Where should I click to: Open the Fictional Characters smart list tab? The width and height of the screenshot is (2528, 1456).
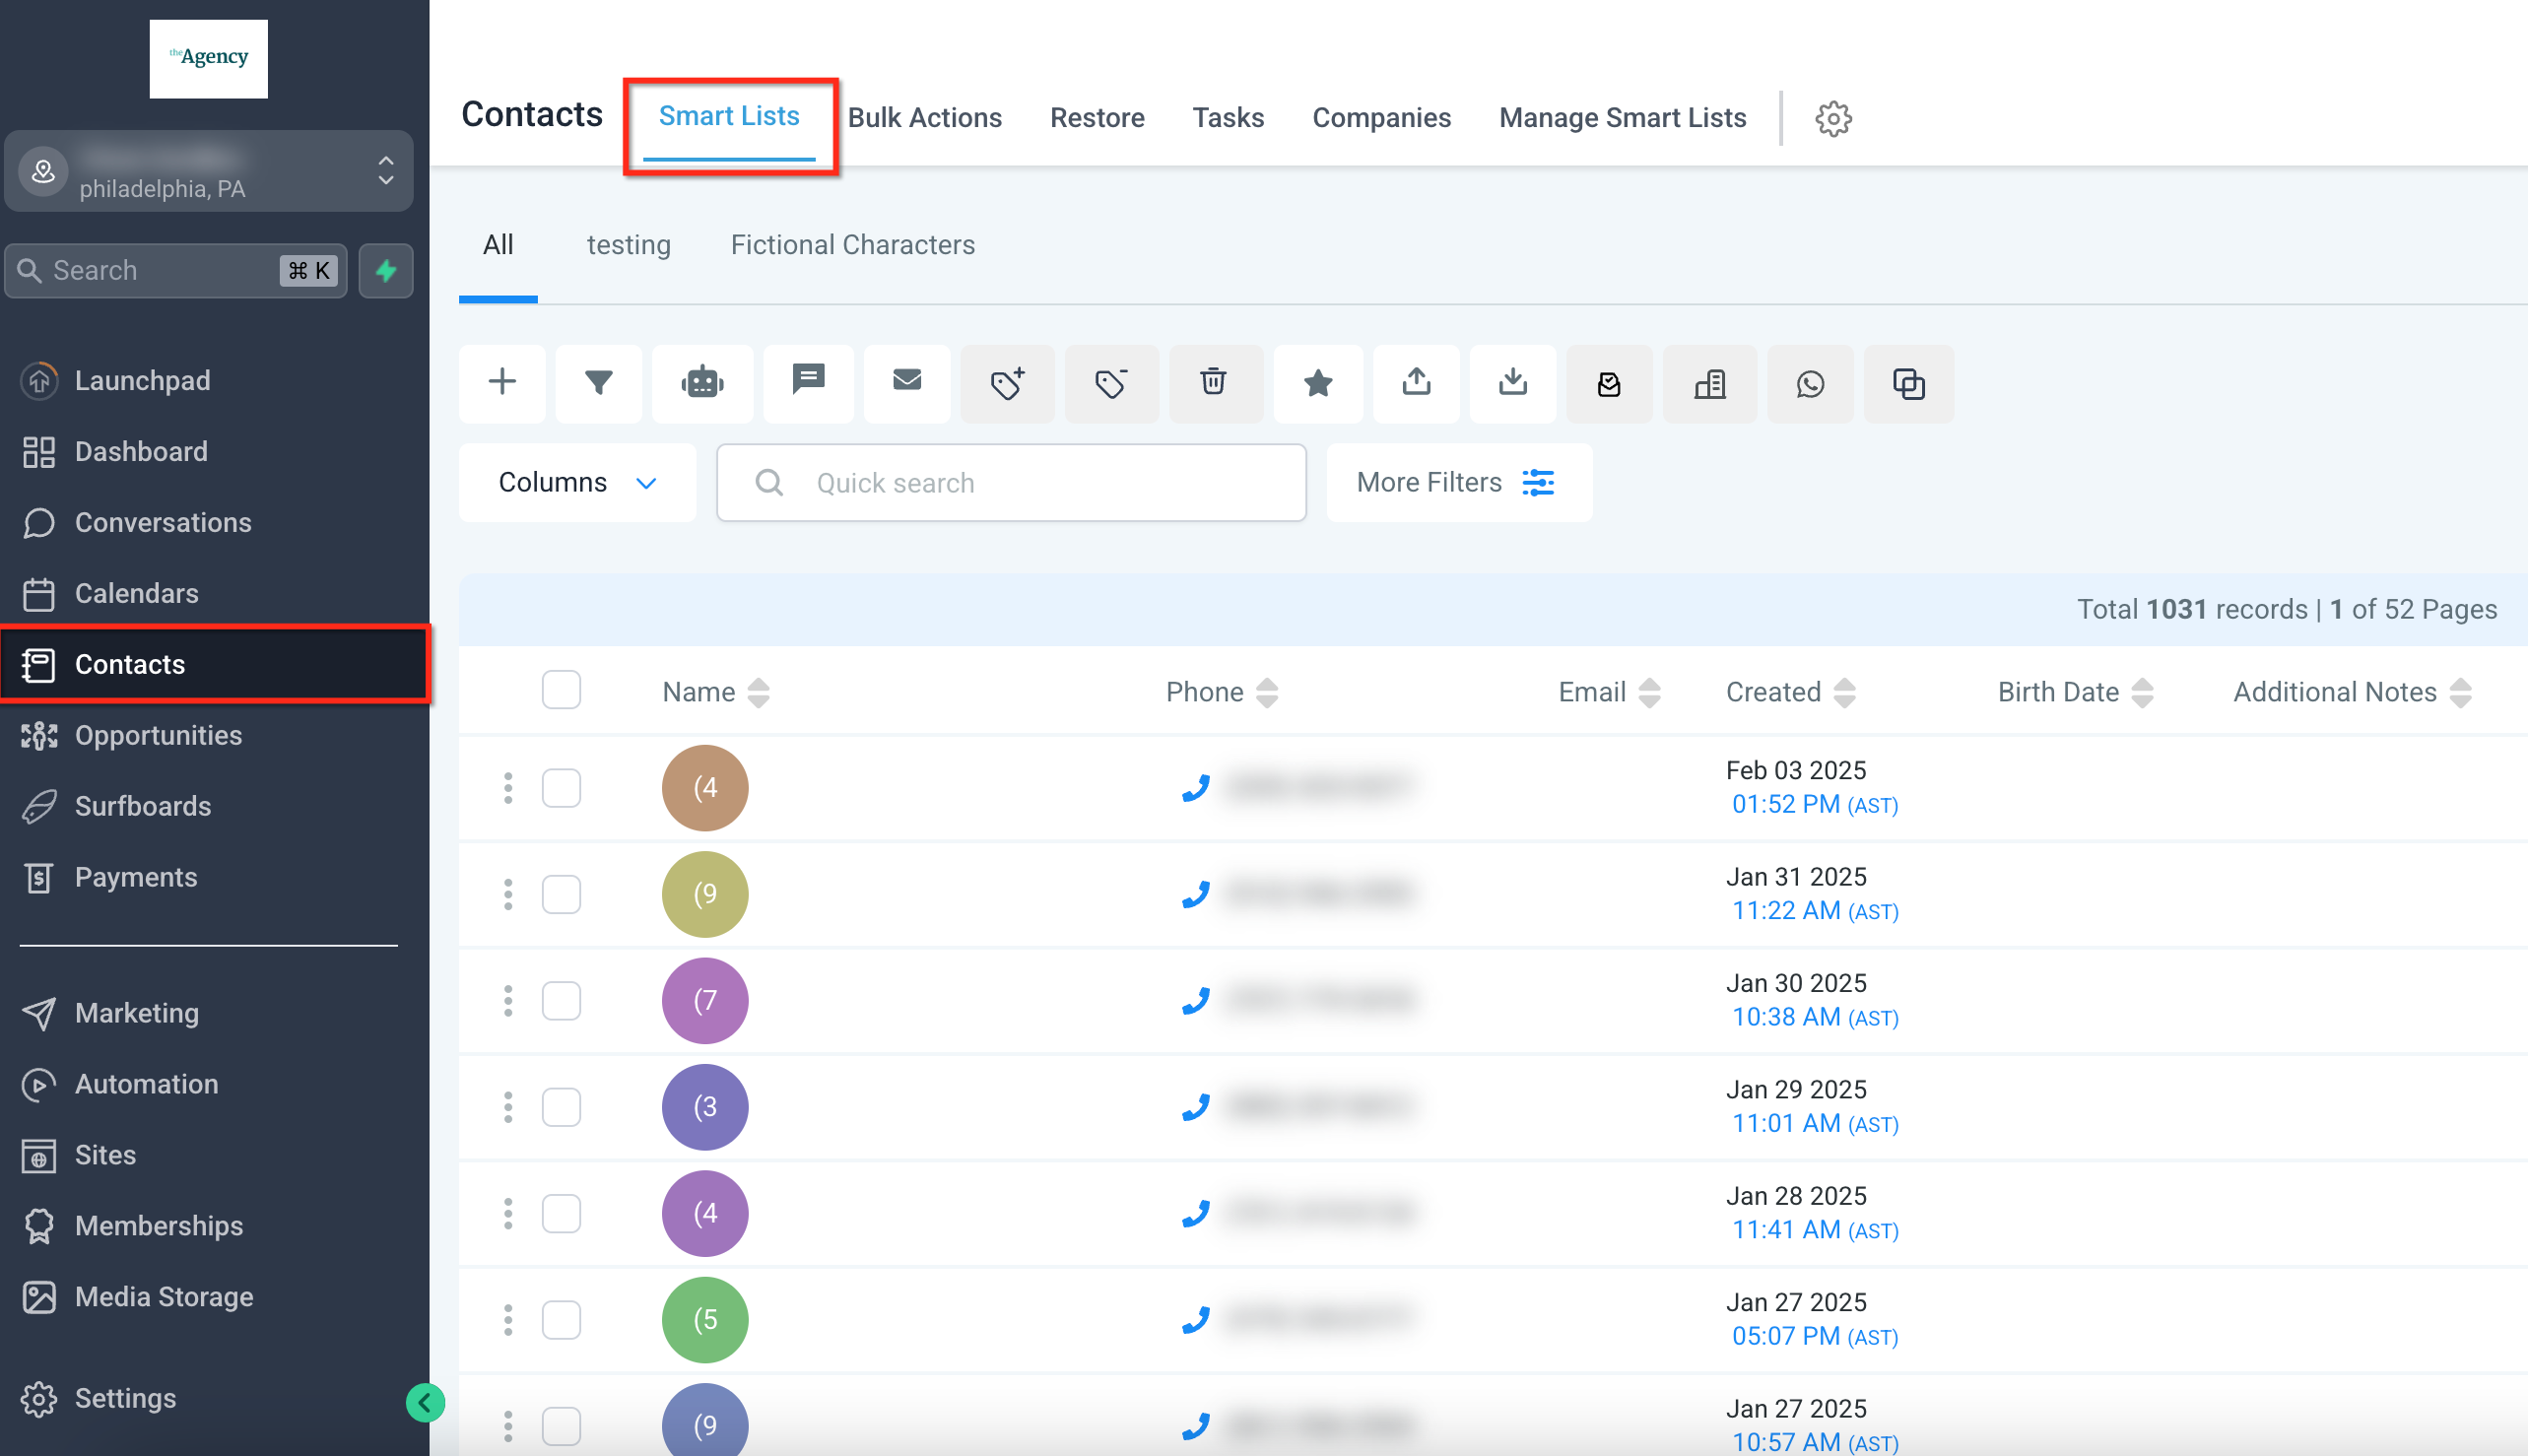(x=852, y=245)
